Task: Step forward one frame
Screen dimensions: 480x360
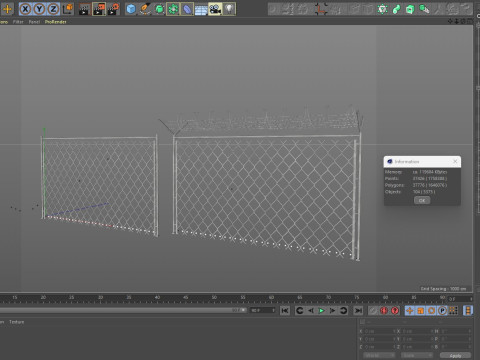Action: pos(332,311)
